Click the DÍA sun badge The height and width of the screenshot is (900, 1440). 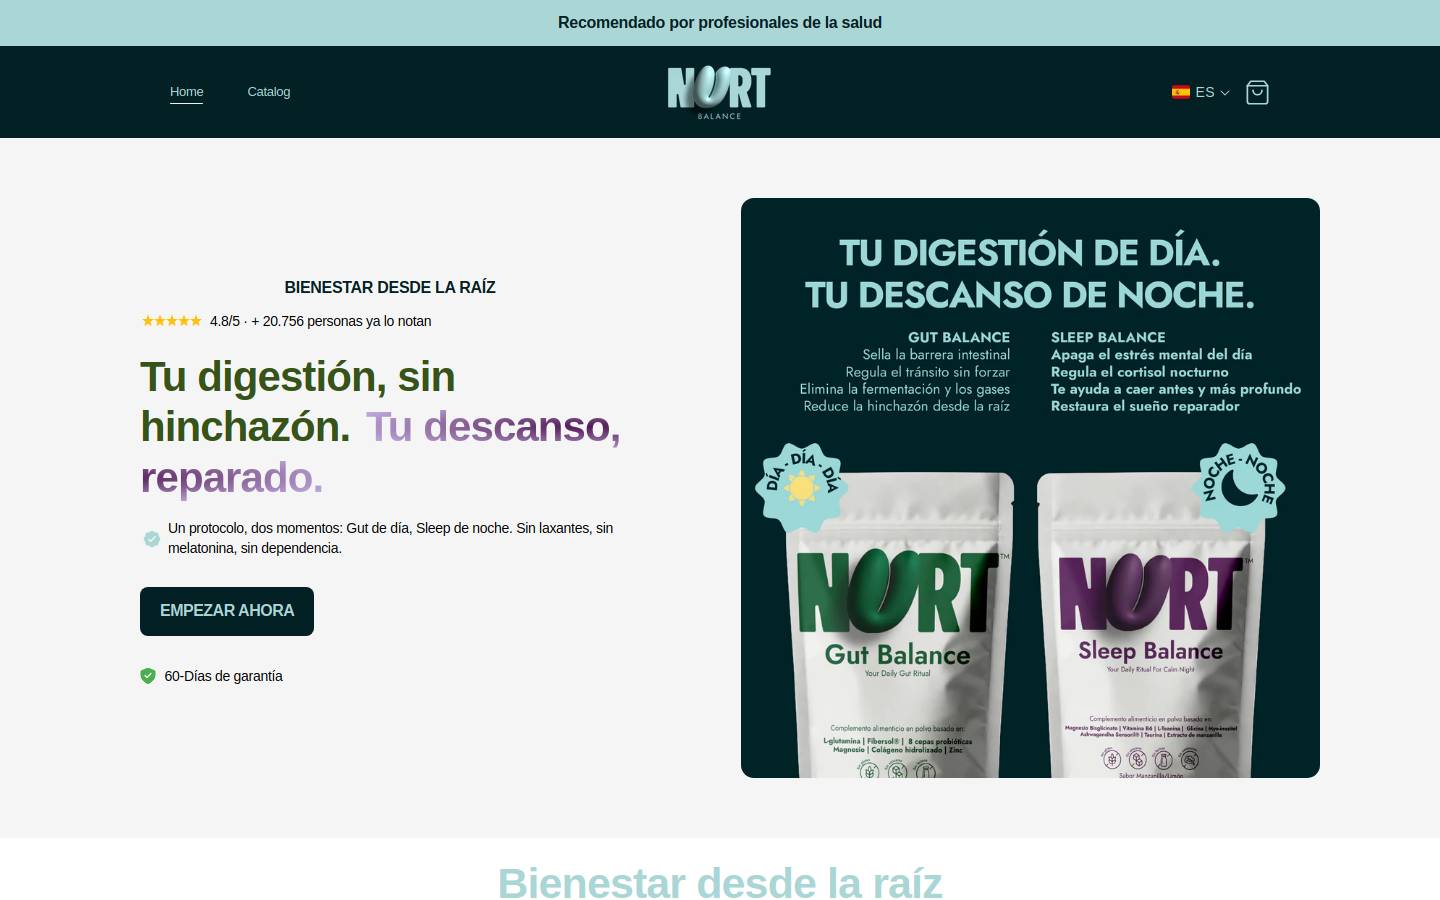(802, 487)
